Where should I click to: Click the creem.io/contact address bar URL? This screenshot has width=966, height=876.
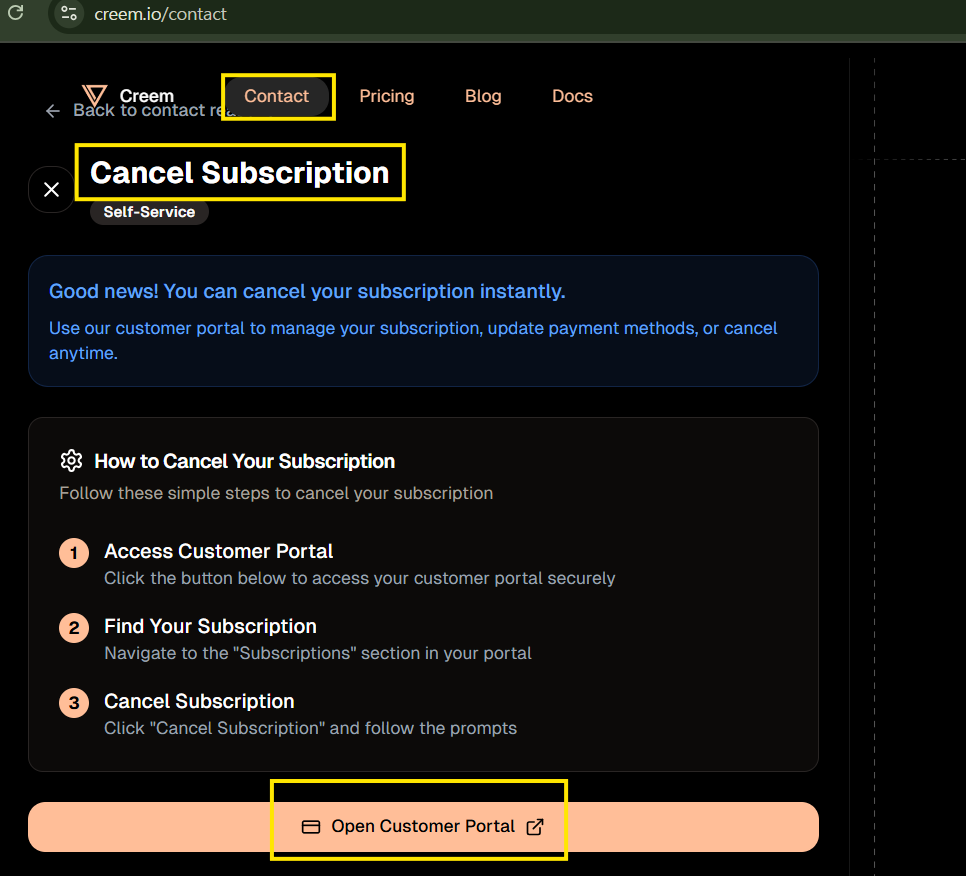point(160,14)
